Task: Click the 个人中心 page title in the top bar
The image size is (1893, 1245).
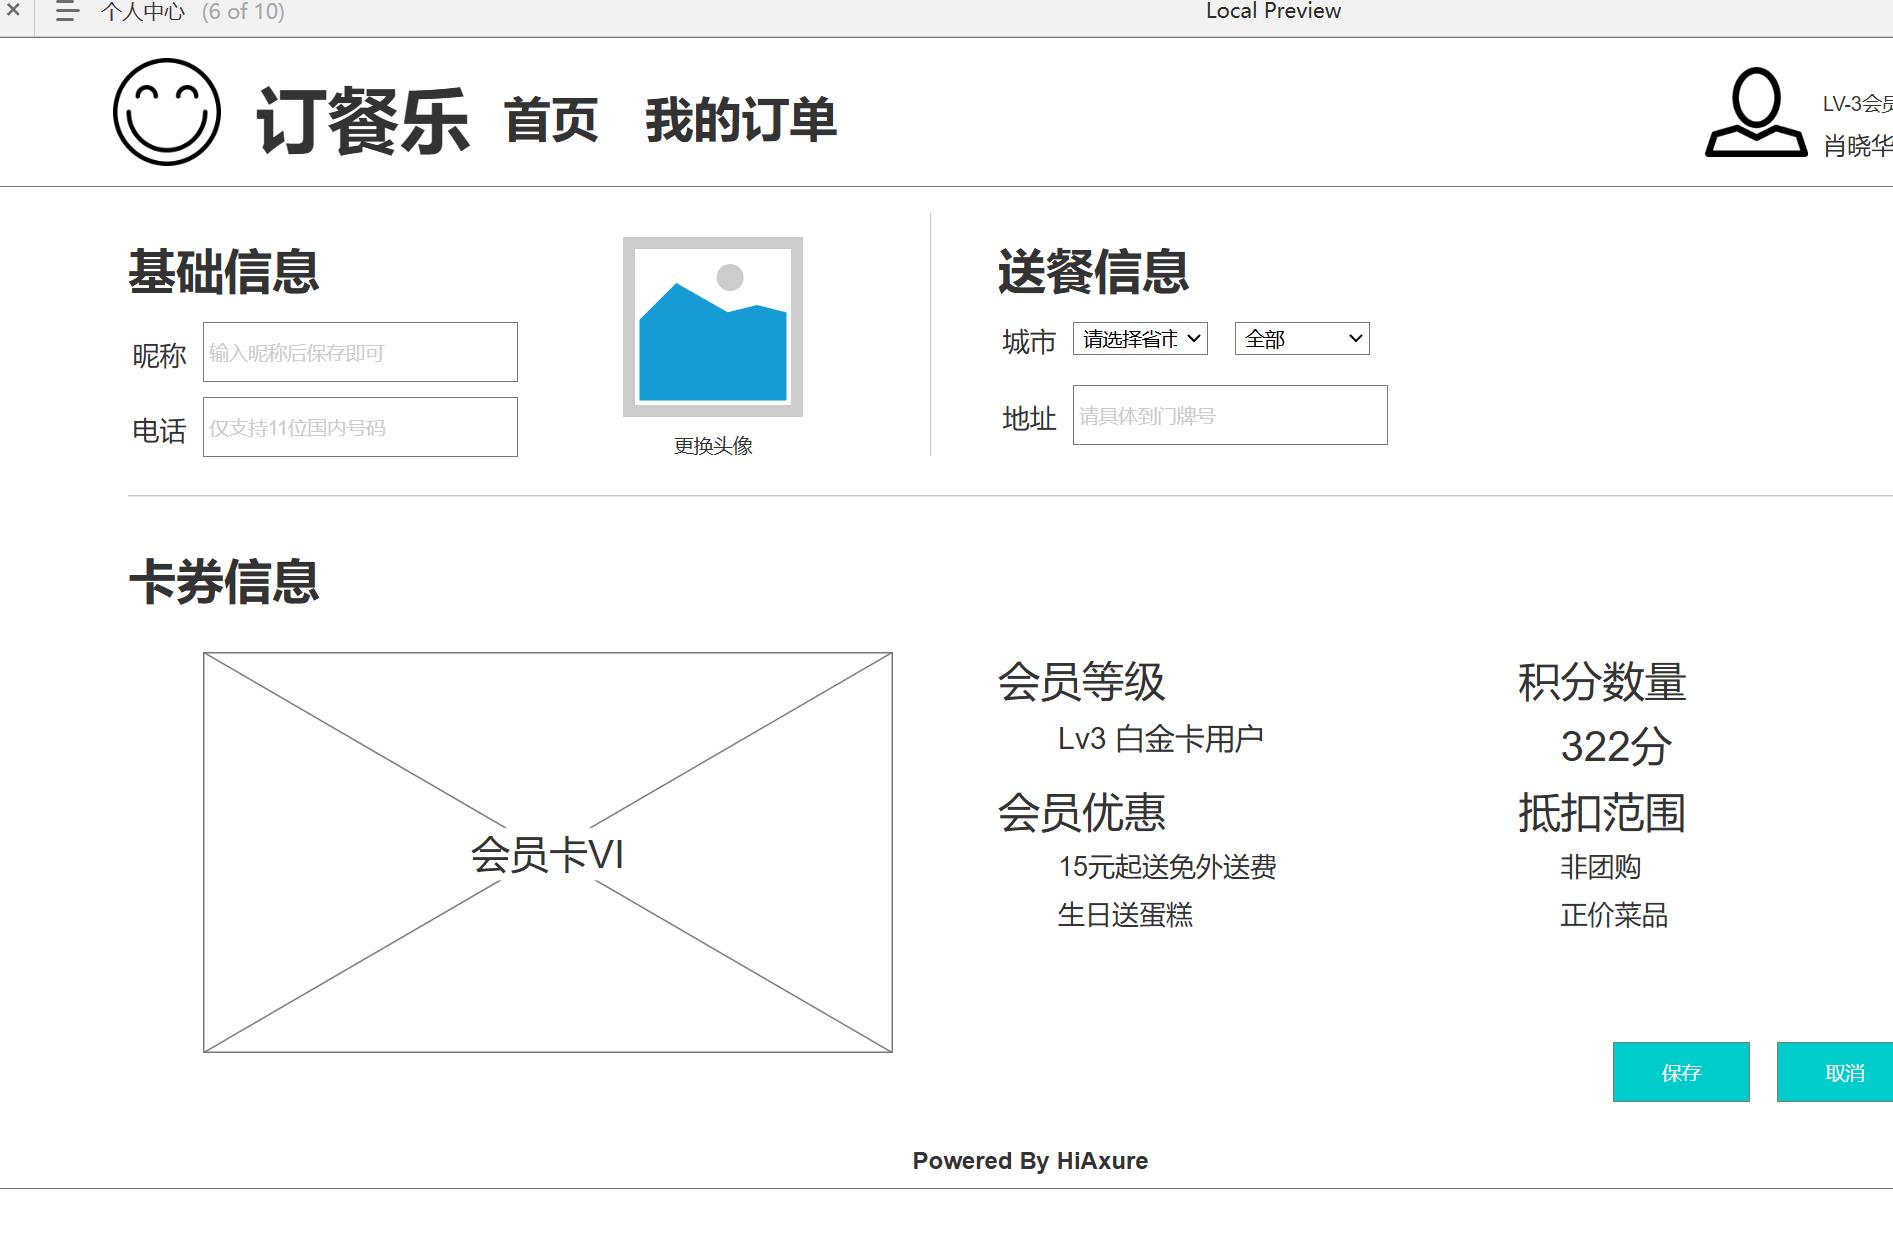Action: pyautogui.click(x=143, y=12)
